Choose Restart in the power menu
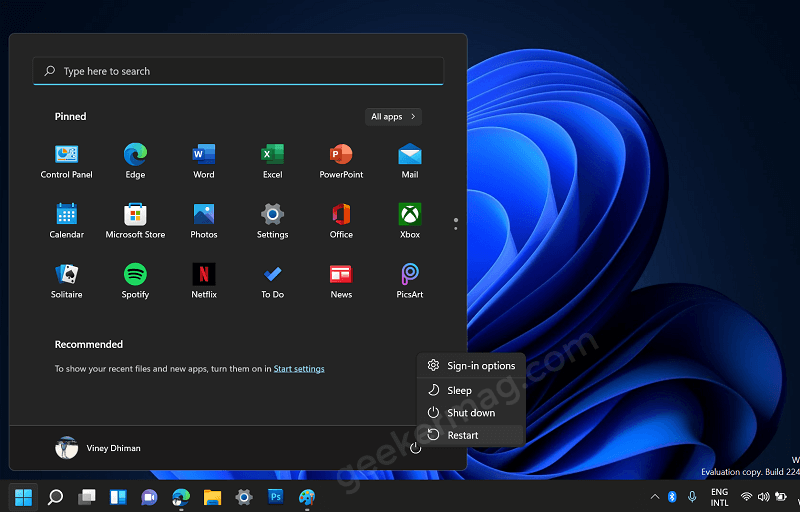 click(x=471, y=435)
